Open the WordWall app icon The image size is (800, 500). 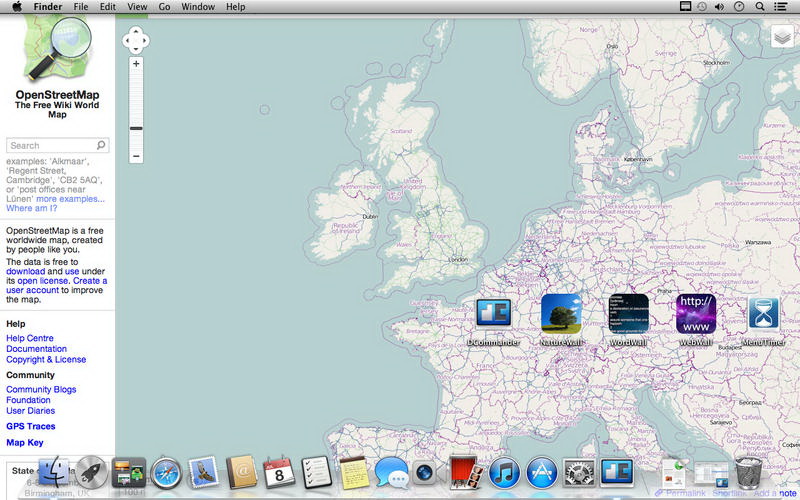[629, 314]
